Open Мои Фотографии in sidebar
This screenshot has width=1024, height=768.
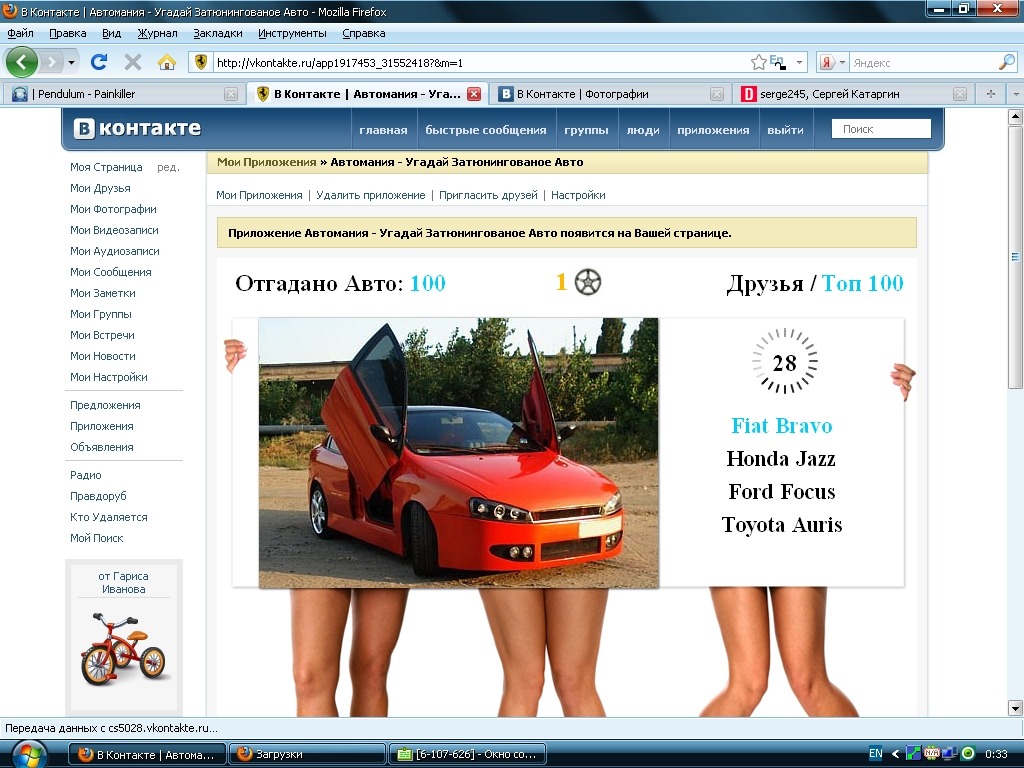(113, 209)
